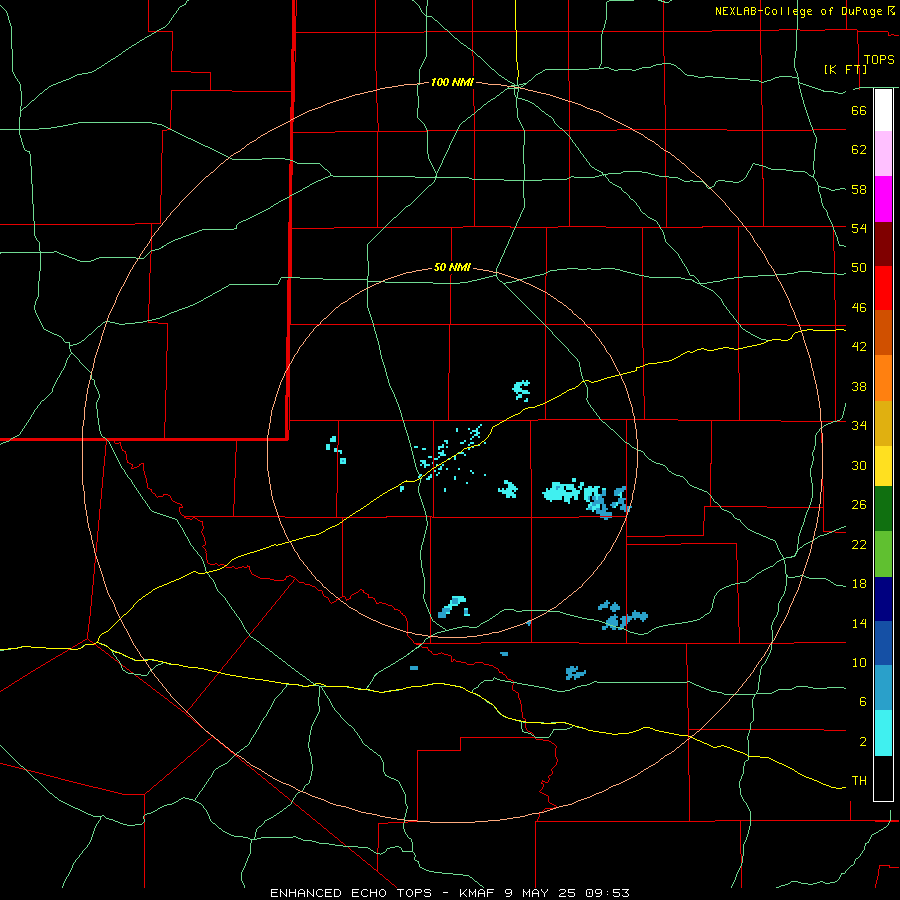The height and width of the screenshot is (900, 900).
Task: Click the legend value 34
Action: (859, 426)
